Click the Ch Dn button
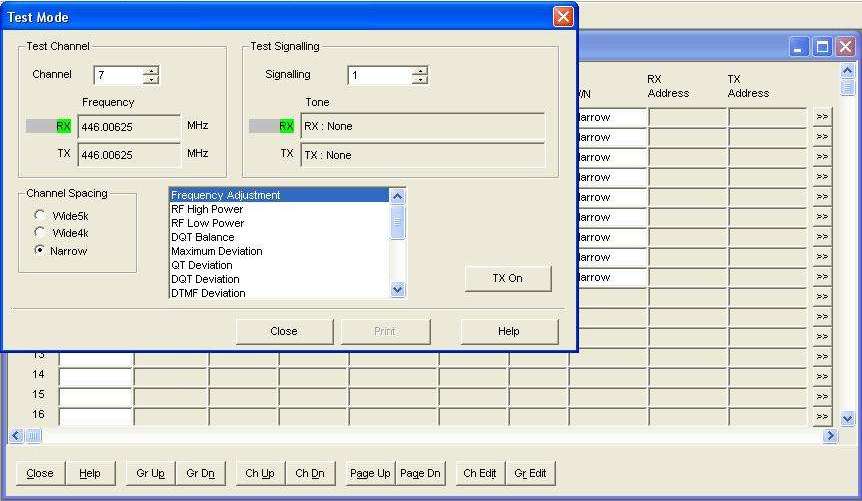This screenshot has height=501, width=862. pyautogui.click(x=309, y=474)
